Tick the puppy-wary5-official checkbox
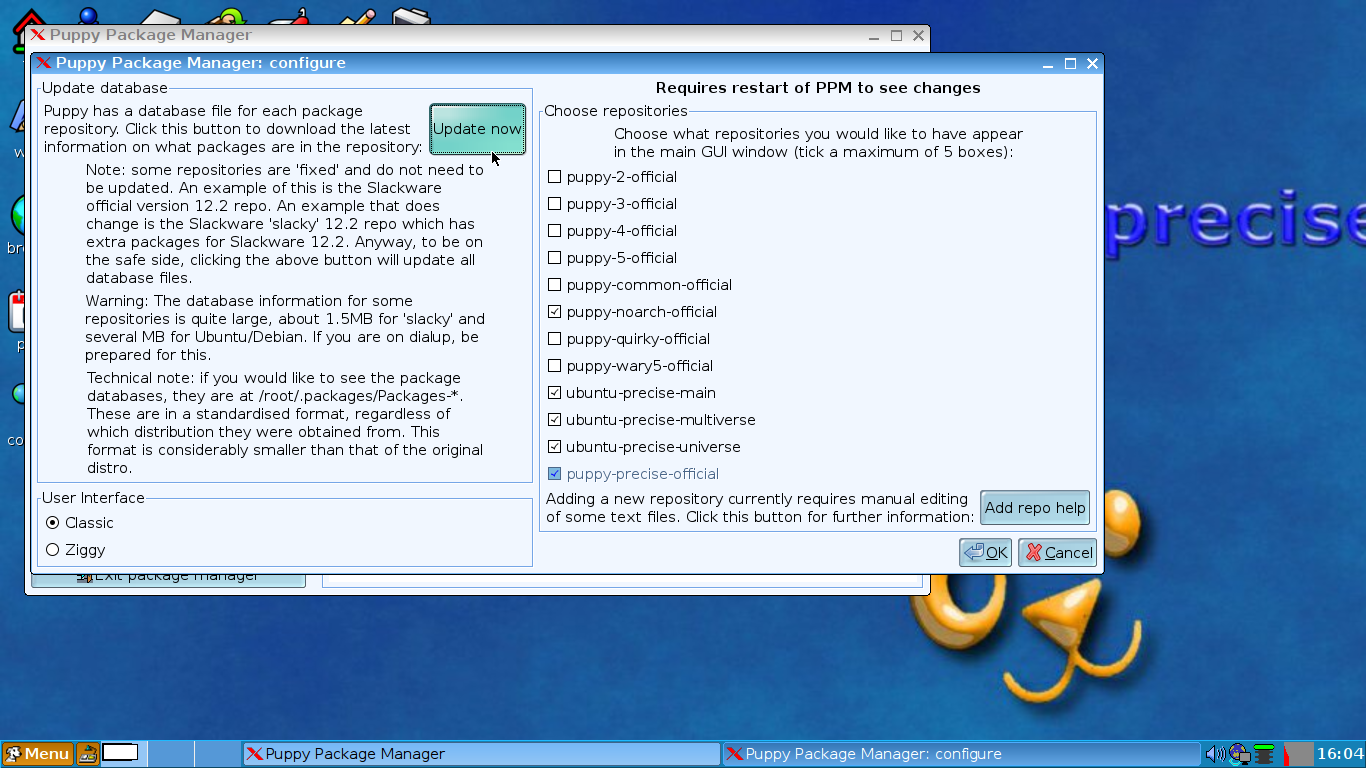The image size is (1366, 768). 555,366
